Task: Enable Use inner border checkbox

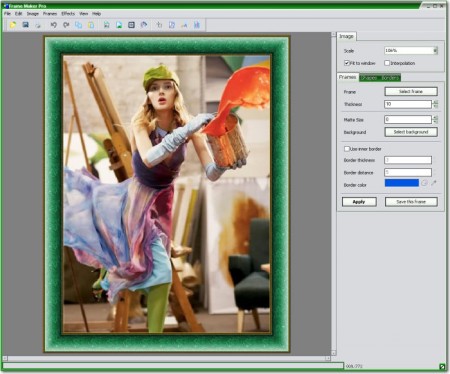Action: 347,149
